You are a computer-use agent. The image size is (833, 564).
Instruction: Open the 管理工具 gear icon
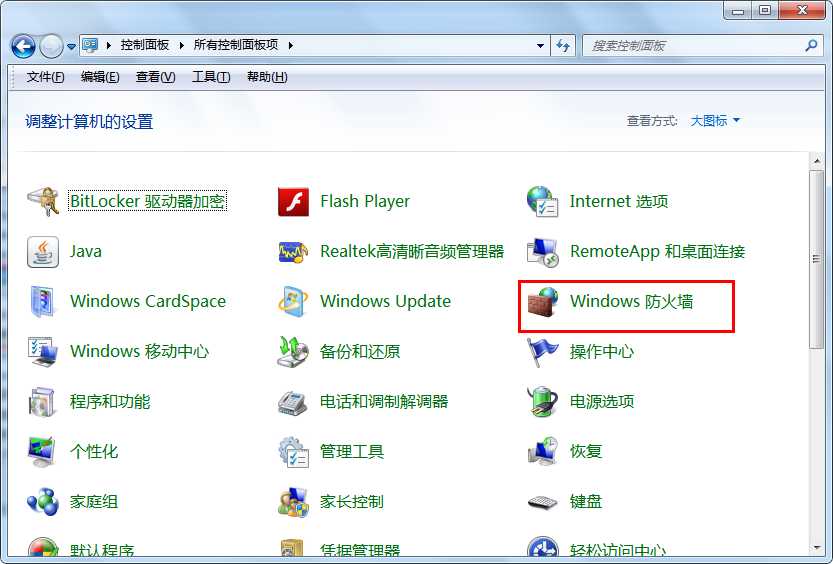tap(293, 452)
